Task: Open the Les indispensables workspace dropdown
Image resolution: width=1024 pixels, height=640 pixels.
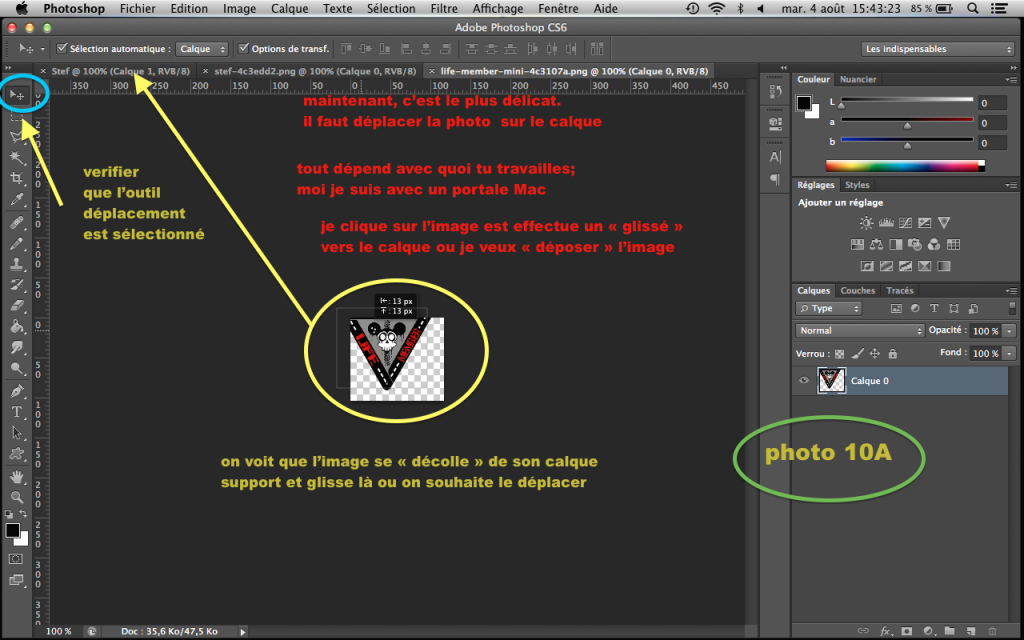Action: (x=937, y=49)
